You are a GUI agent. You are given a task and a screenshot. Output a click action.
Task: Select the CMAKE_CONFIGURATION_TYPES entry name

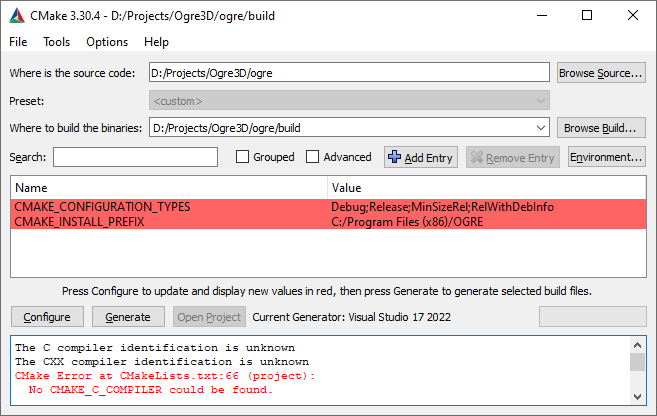tap(102, 207)
